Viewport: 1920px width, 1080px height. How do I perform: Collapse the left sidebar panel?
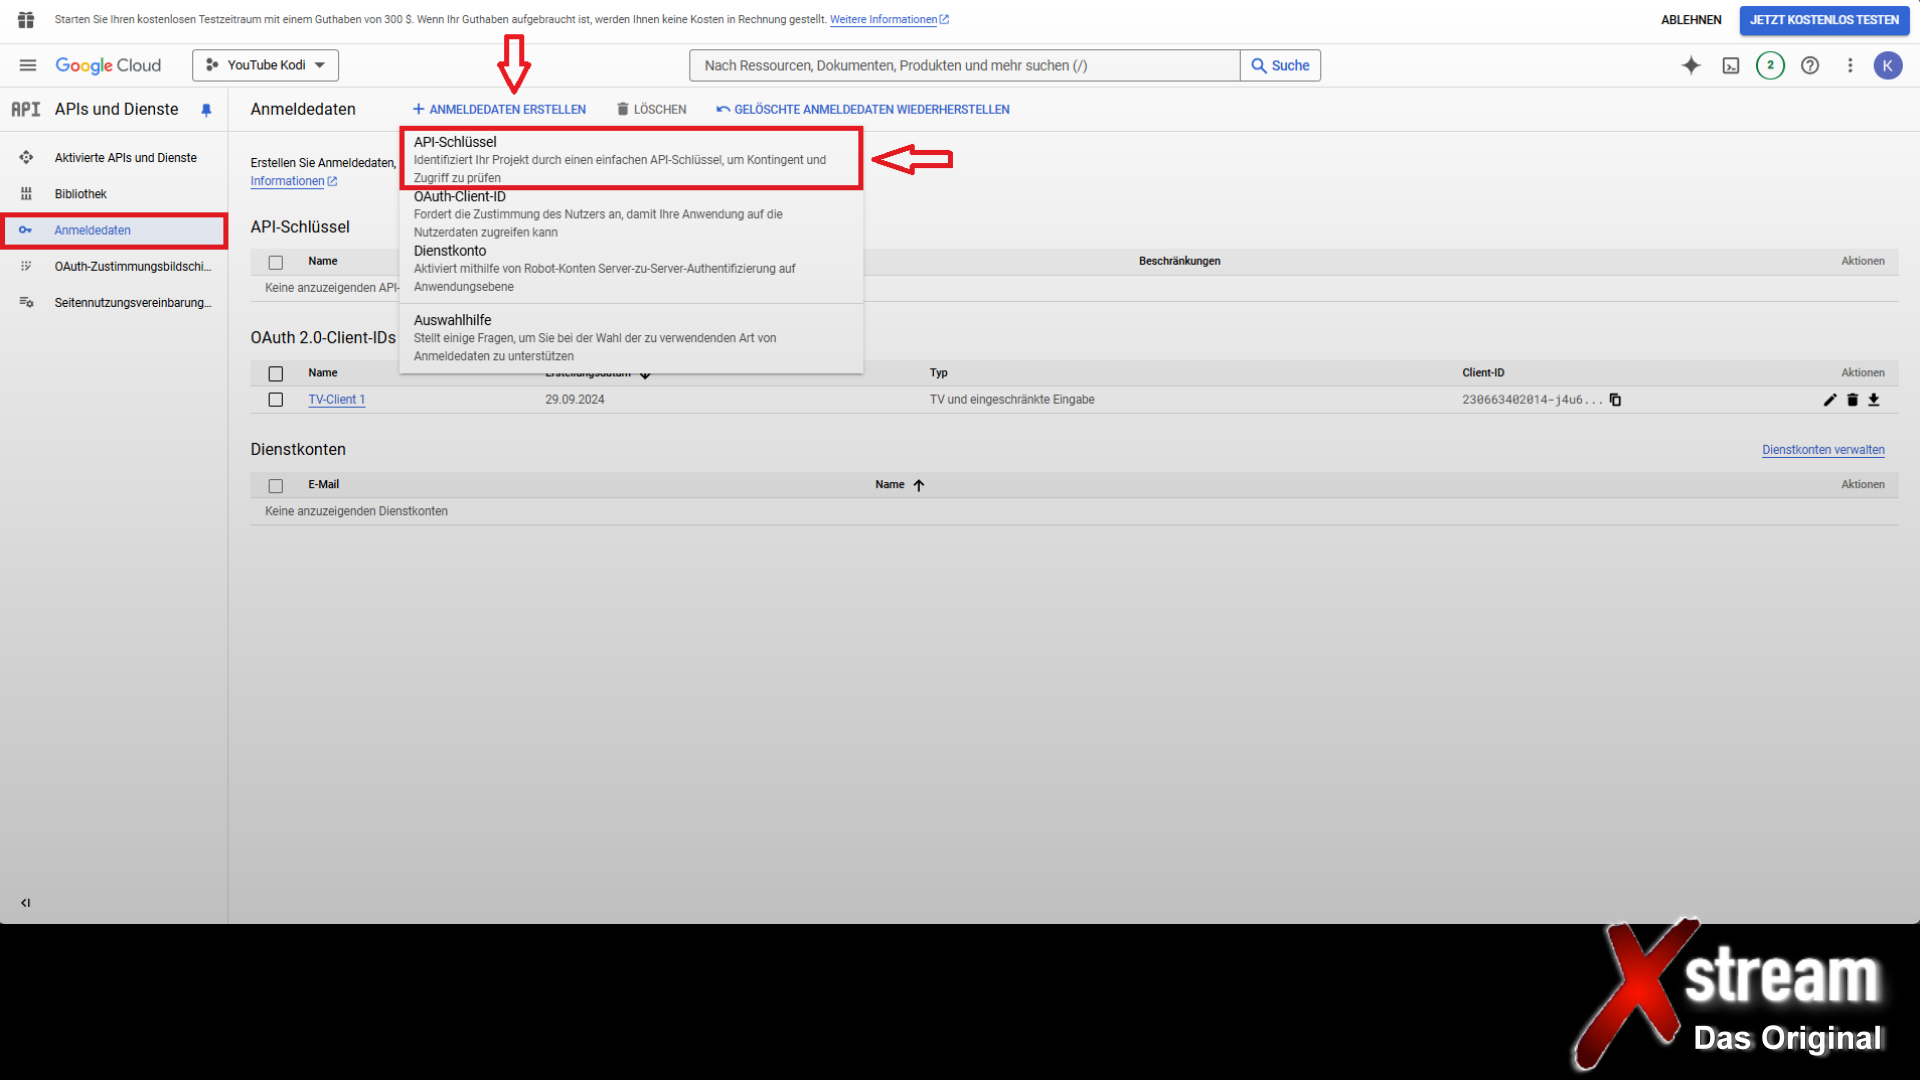pos(26,903)
